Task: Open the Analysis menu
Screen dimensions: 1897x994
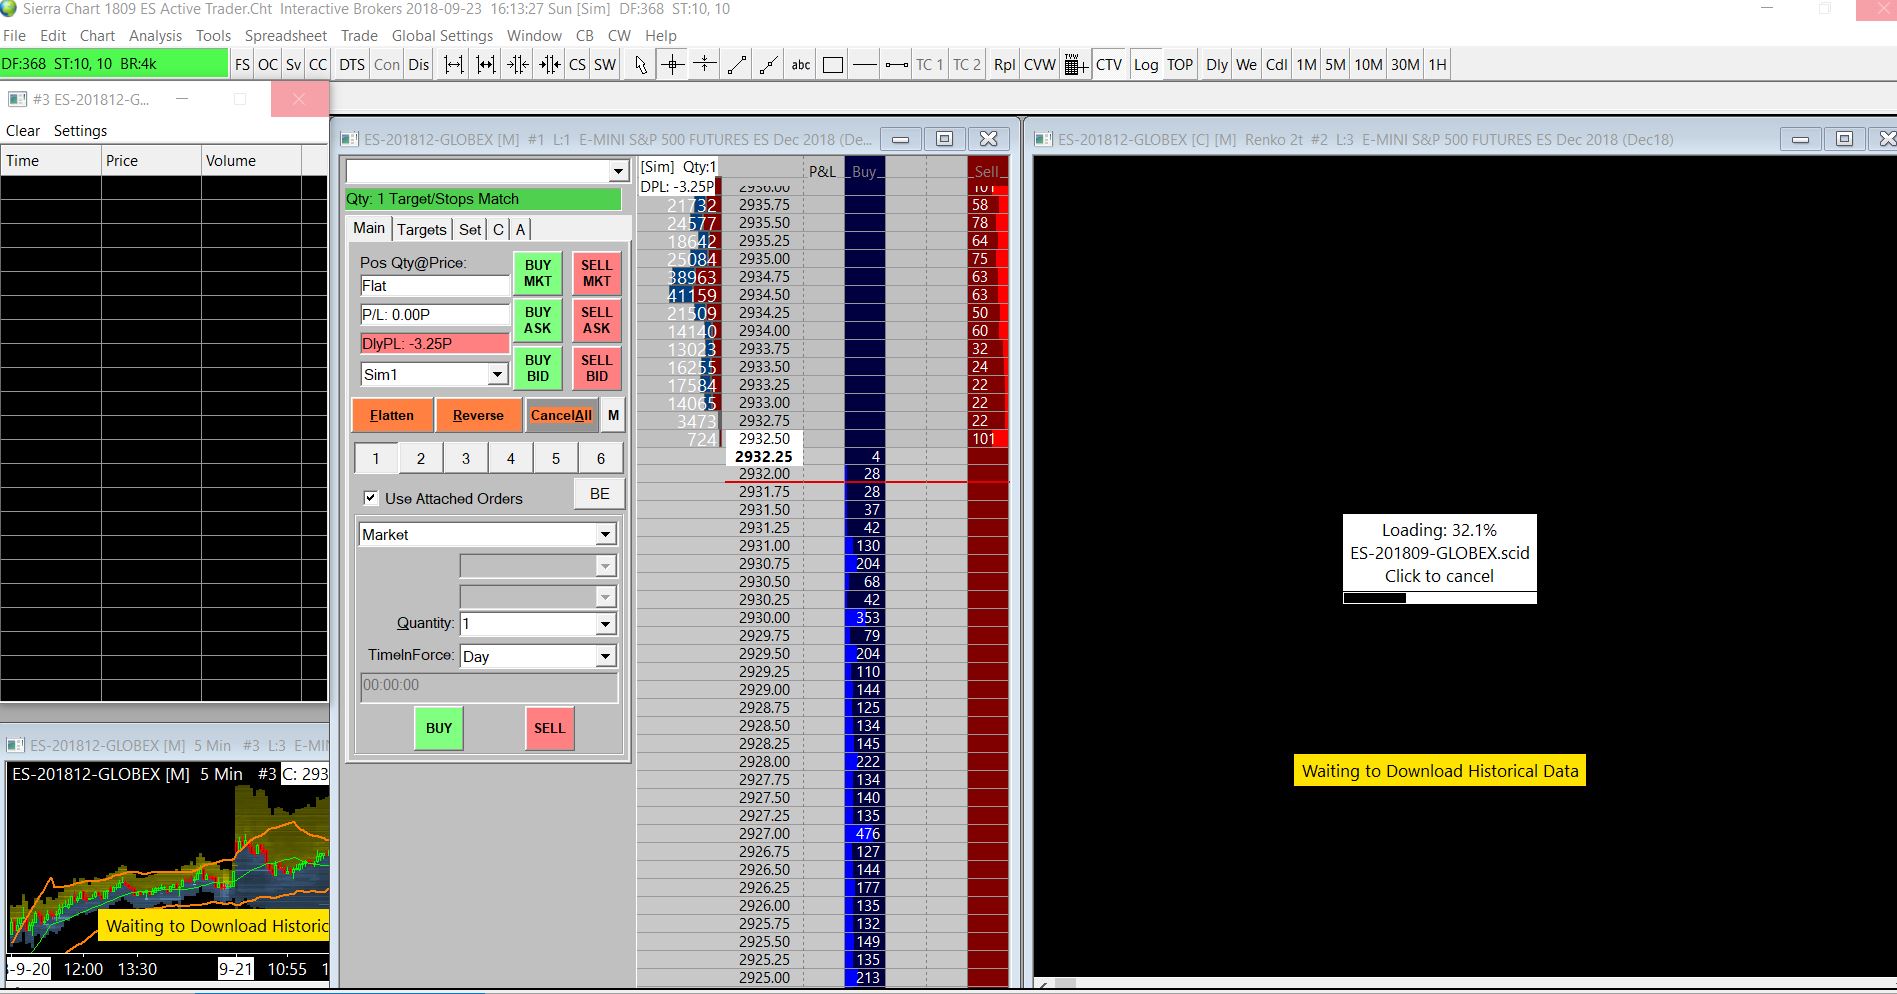Action: click(155, 35)
